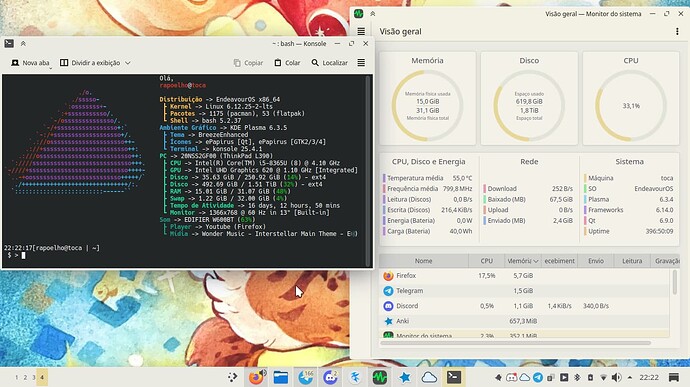Viewport: 690px width, 387px height.
Task: Click the Temperatura média value 55,0 °C
Action: point(462,178)
